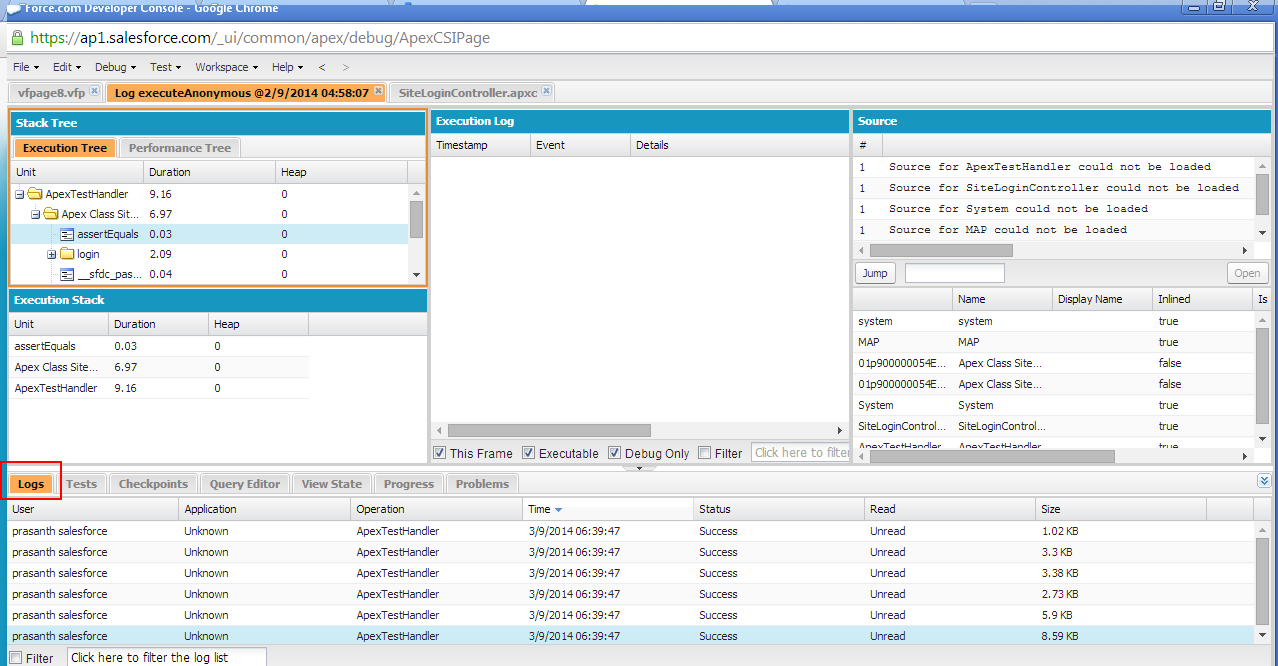
Task: Collapse the bottom panel with double-chevron icon
Action: tap(1264, 481)
